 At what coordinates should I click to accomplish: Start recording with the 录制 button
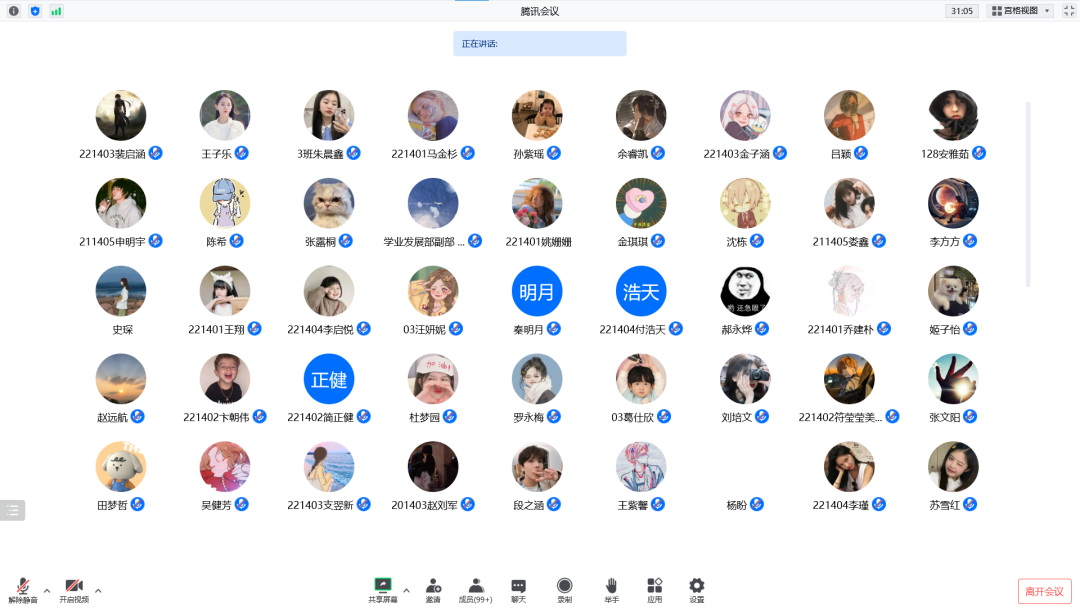pos(564,589)
